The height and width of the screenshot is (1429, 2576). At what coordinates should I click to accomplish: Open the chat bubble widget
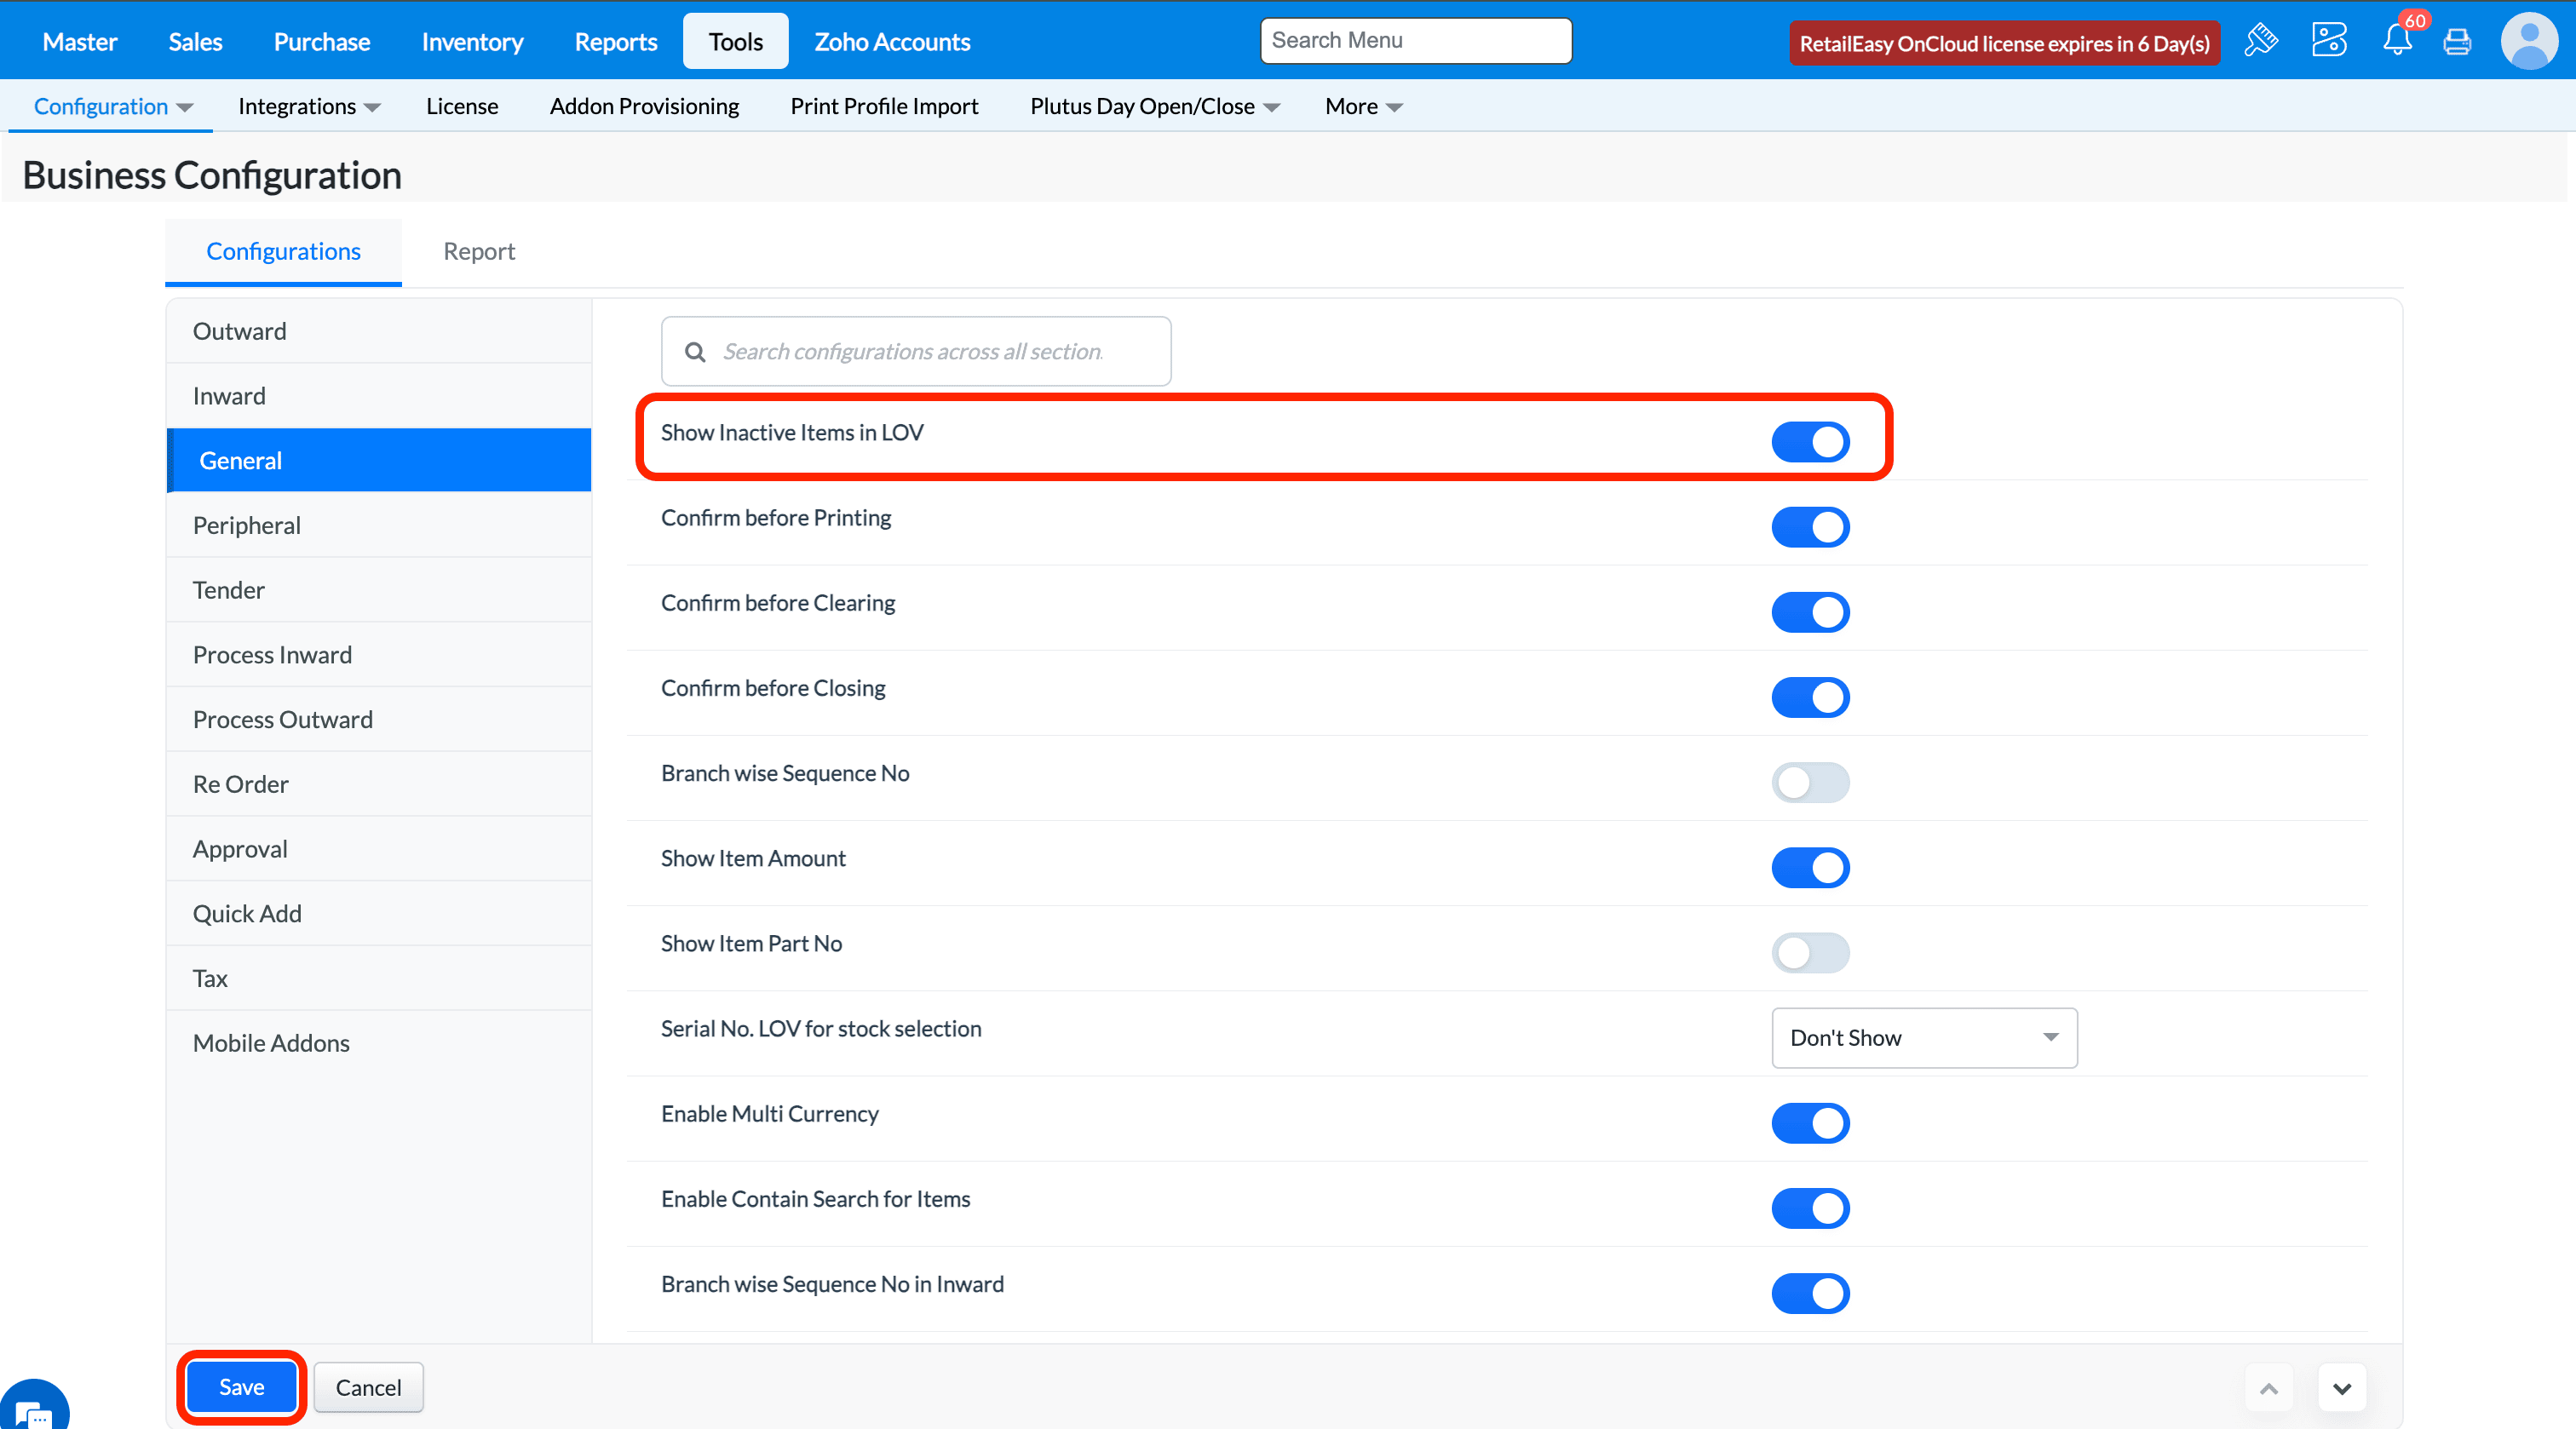pyautogui.click(x=34, y=1411)
